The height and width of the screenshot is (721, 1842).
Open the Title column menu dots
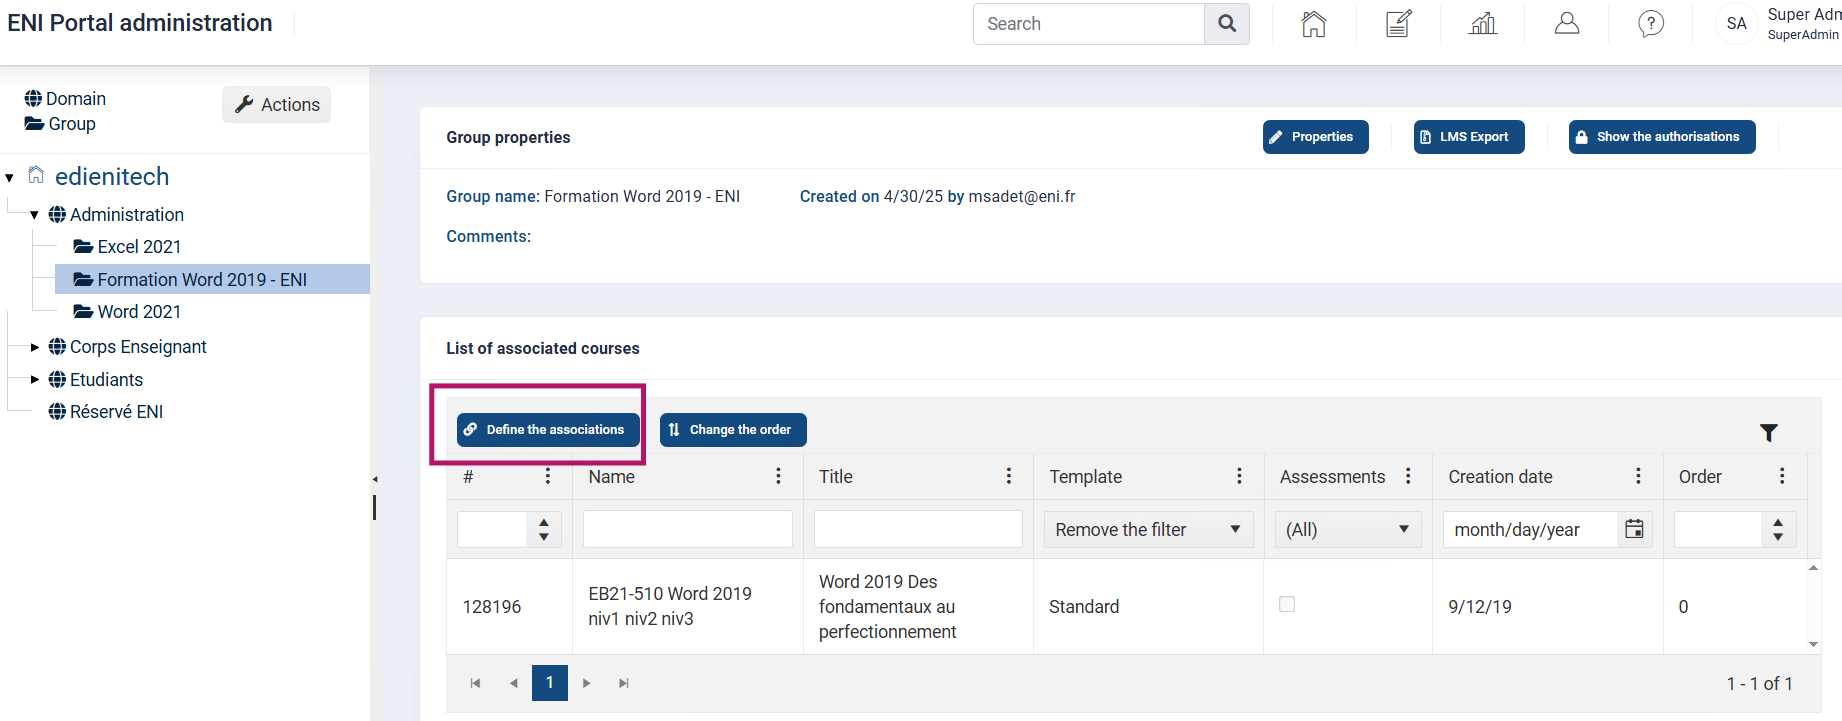coord(1009,476)
